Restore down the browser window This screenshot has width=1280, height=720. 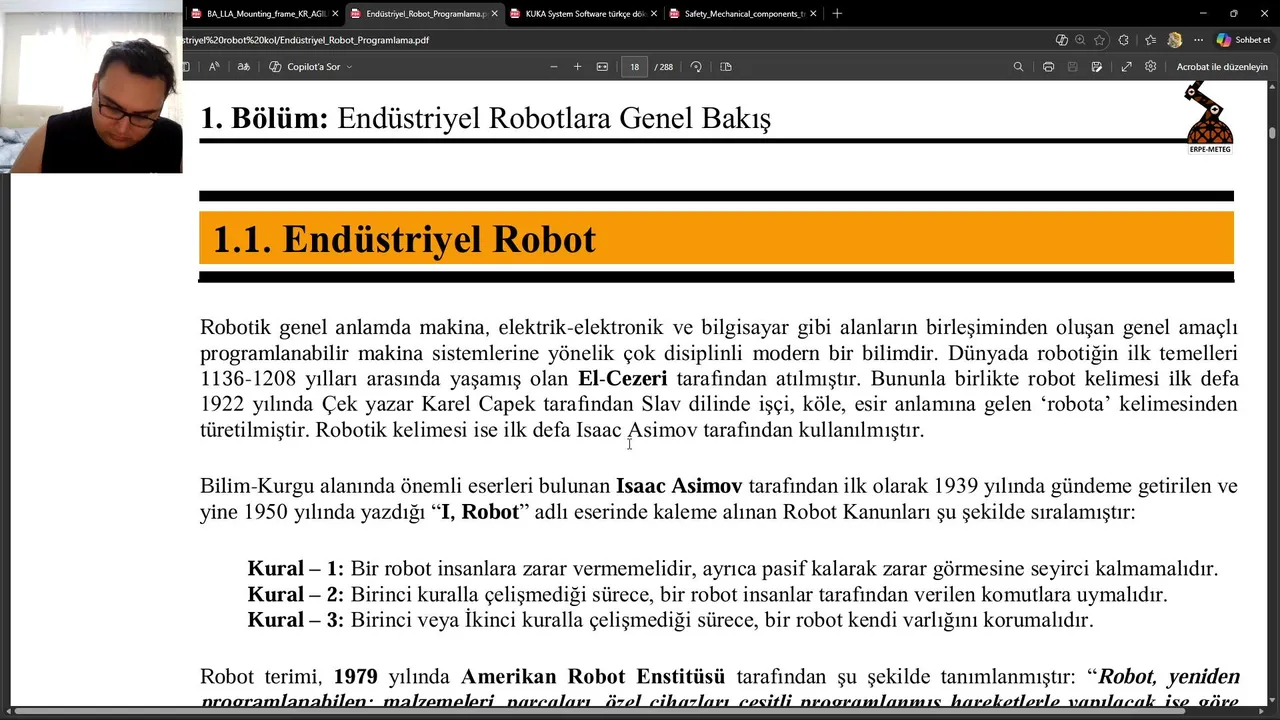pos(1233,14)
